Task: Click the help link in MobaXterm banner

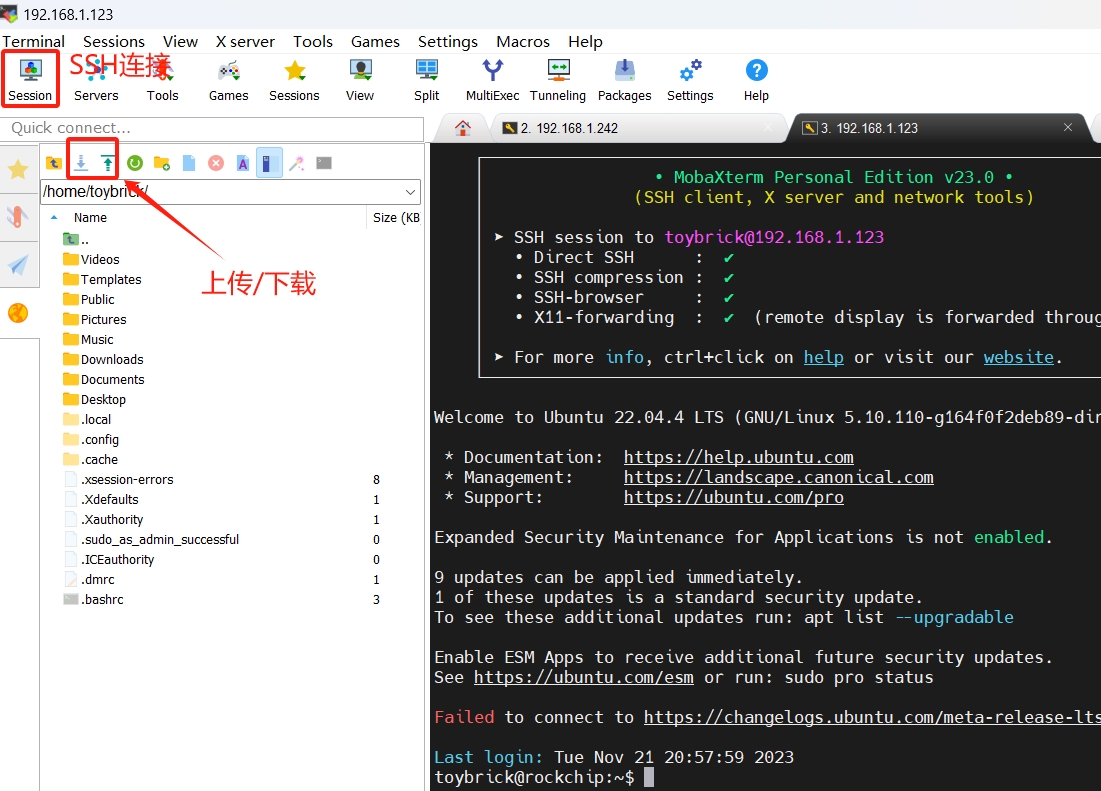Action: pyautogui.click(x=824, y=357)
